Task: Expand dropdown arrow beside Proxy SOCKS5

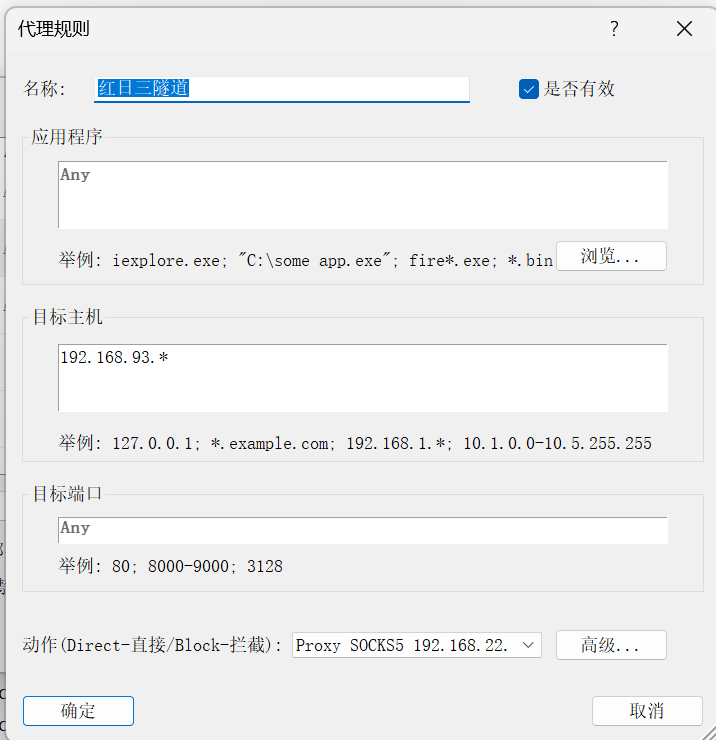Action: (x=529, y=645)
